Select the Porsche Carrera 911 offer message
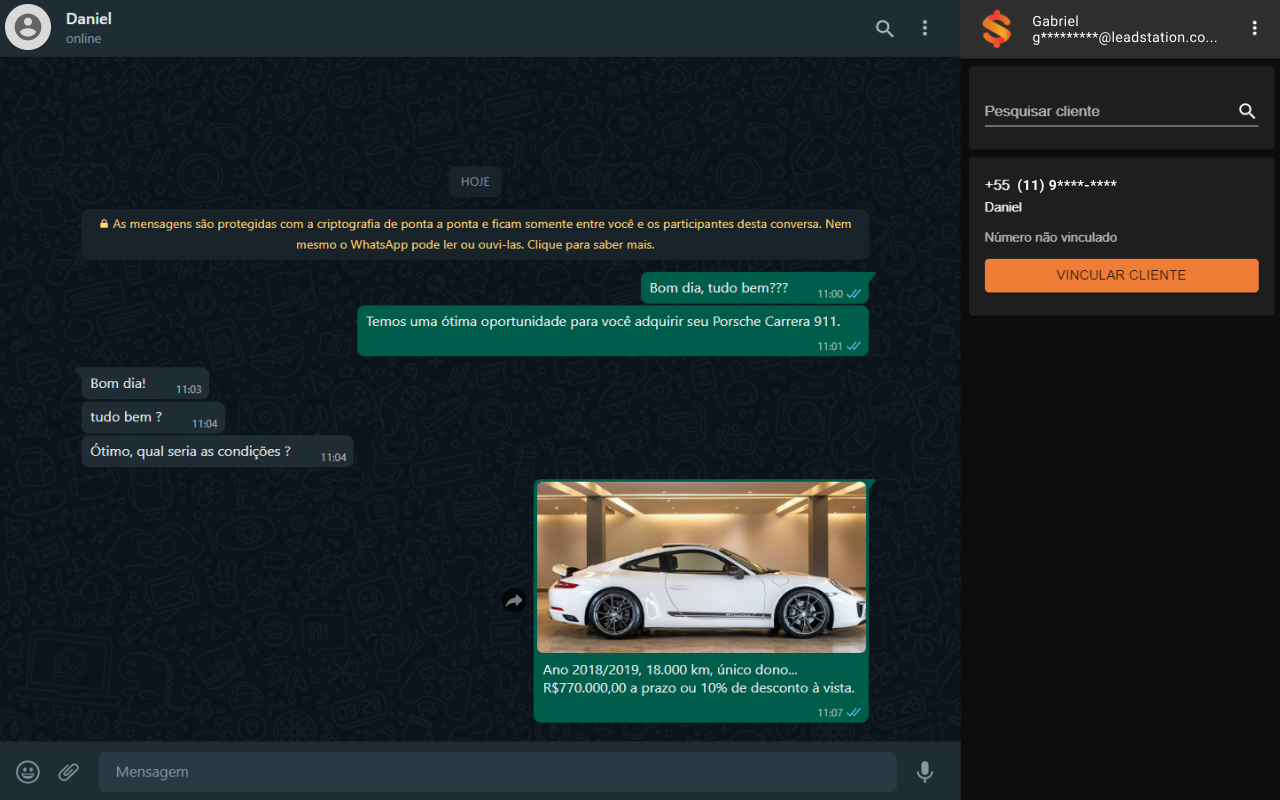The width and height of the screenshot is (1280, 800). click(x=613, y=331)
